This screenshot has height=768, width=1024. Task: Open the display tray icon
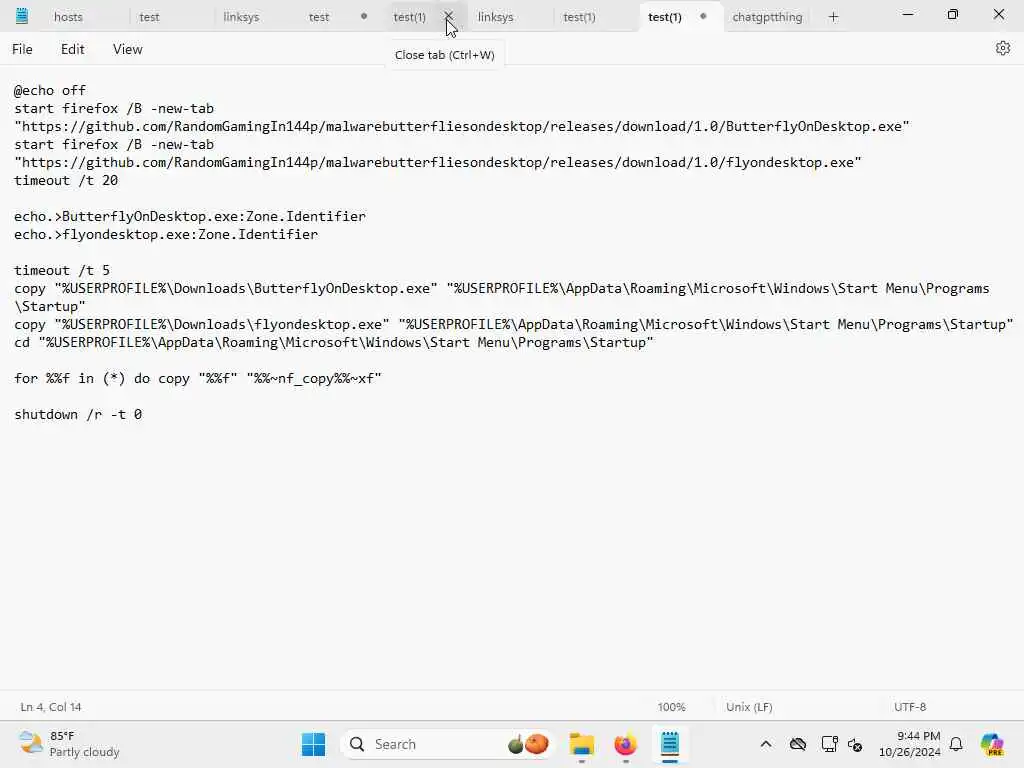[x=829, y=744]
